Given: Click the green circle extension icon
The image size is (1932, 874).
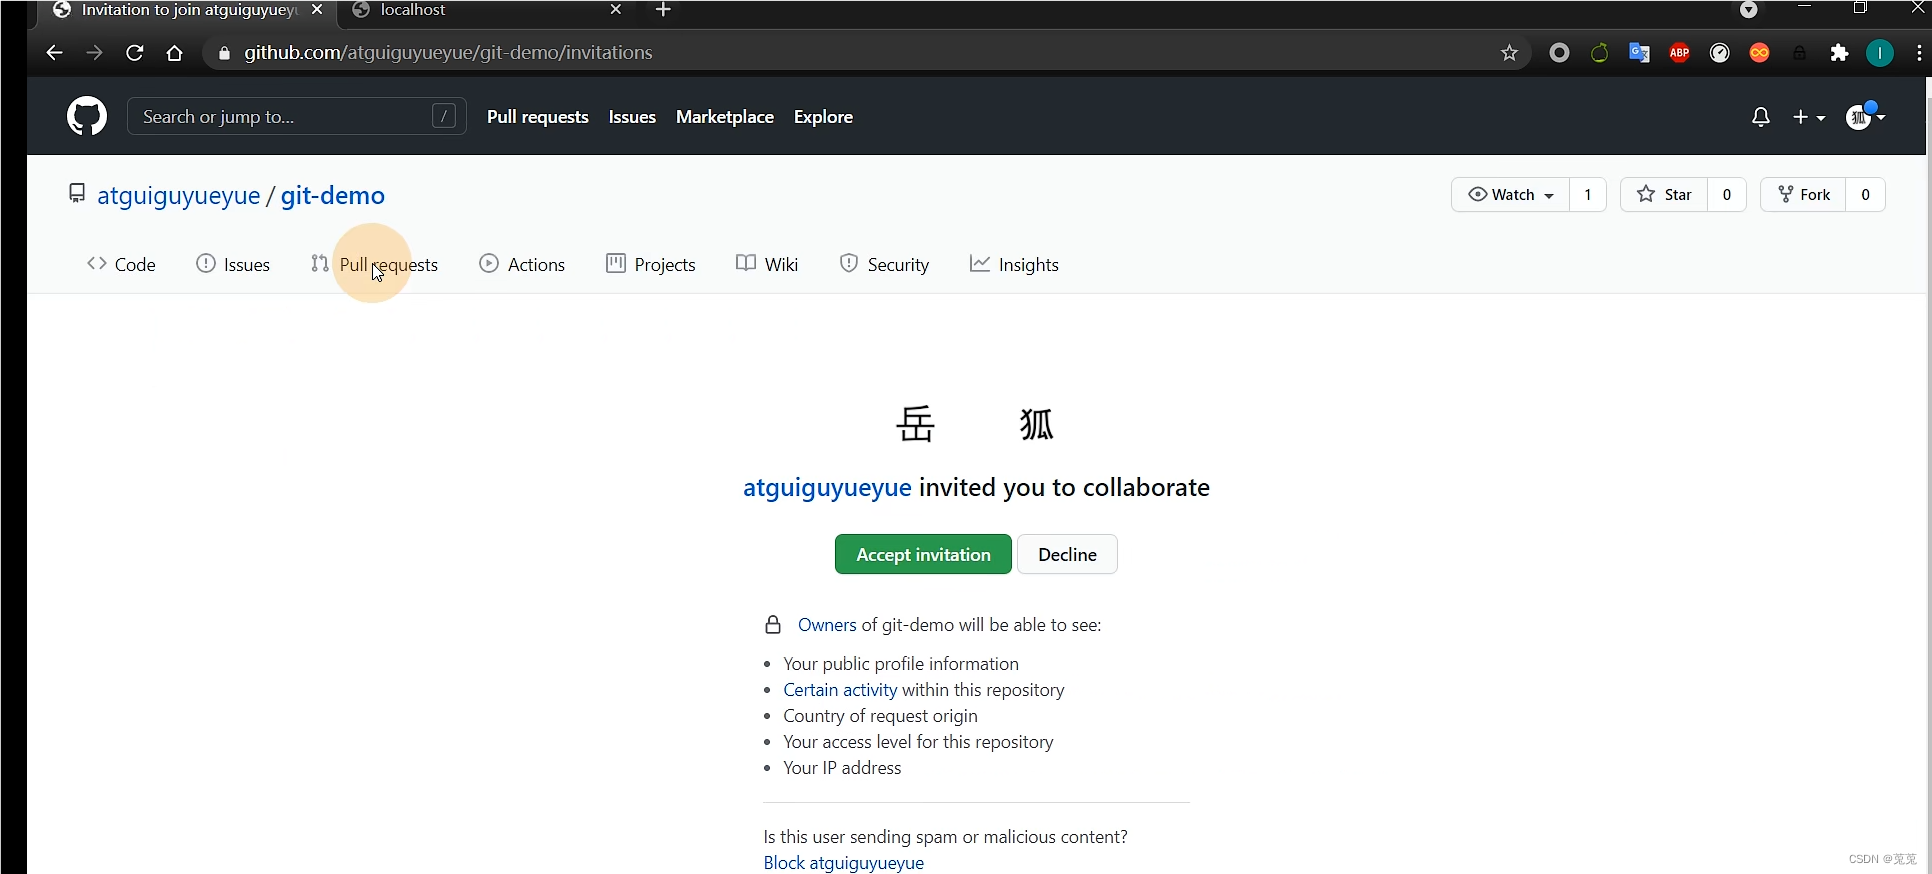Looking at the screenshot, I should 1599,53.
